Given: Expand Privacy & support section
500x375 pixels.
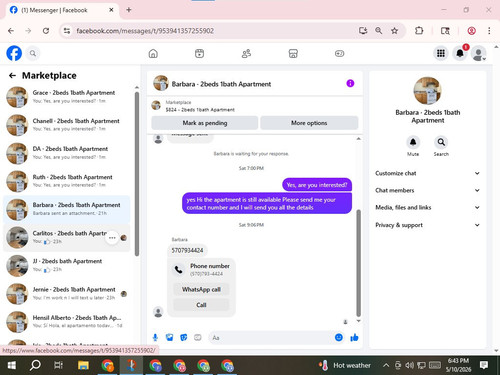Looking at the screenshot, I should [x=428, y=225].
